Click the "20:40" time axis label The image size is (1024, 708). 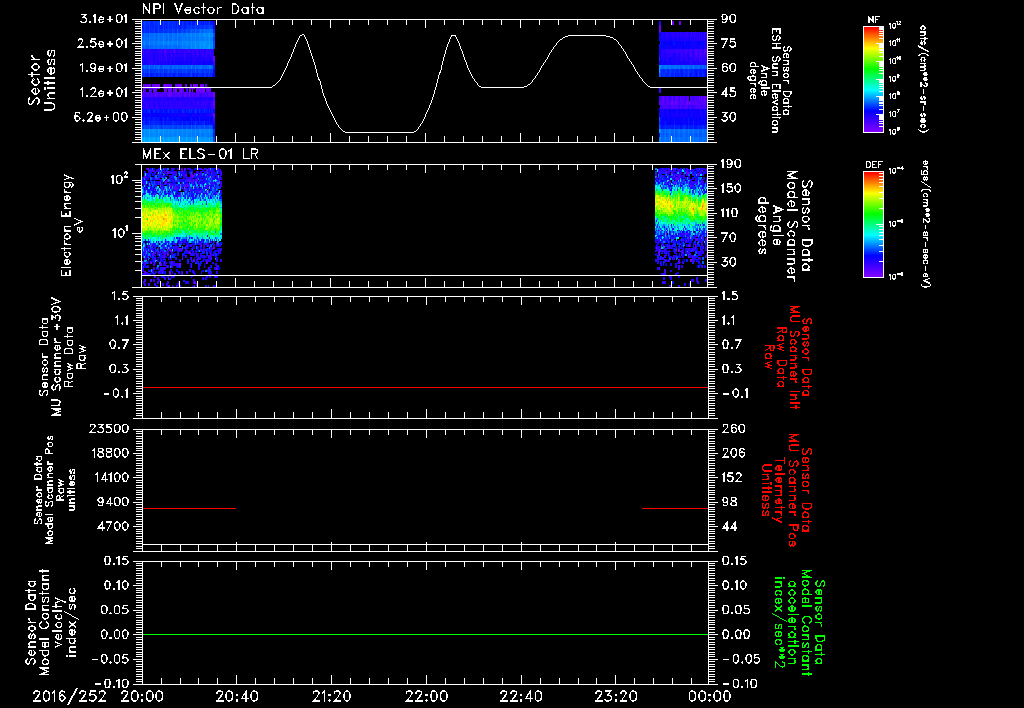click(237, 696)
